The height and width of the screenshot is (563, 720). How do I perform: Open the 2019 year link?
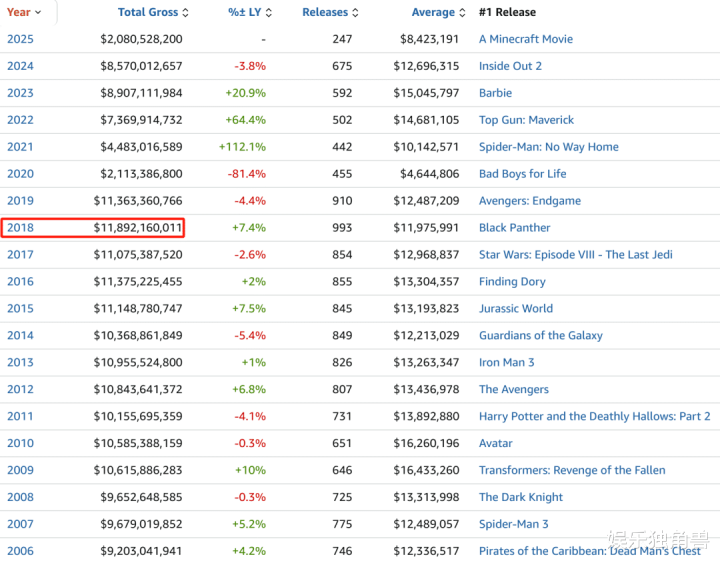coord(20,201)
